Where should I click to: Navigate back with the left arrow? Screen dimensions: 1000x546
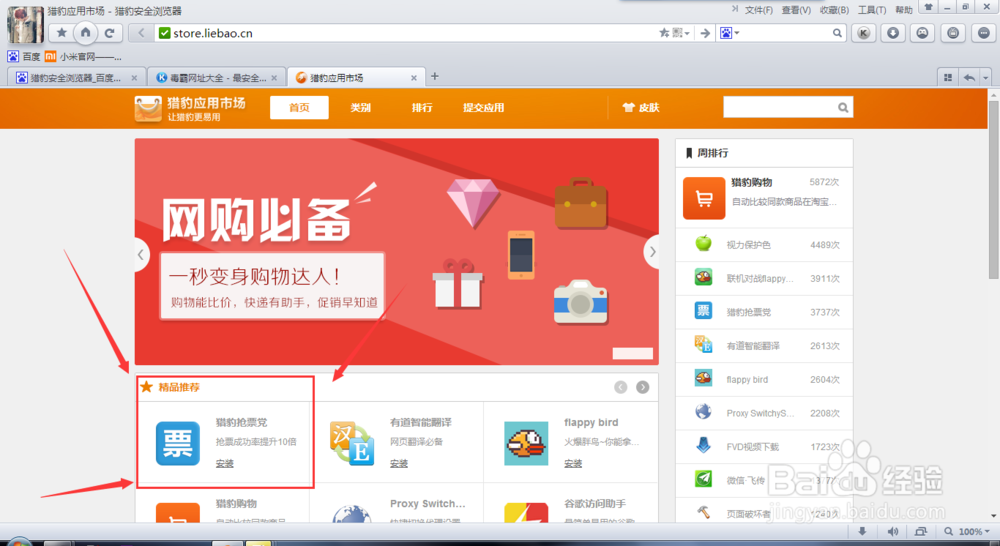click(141, 33)
